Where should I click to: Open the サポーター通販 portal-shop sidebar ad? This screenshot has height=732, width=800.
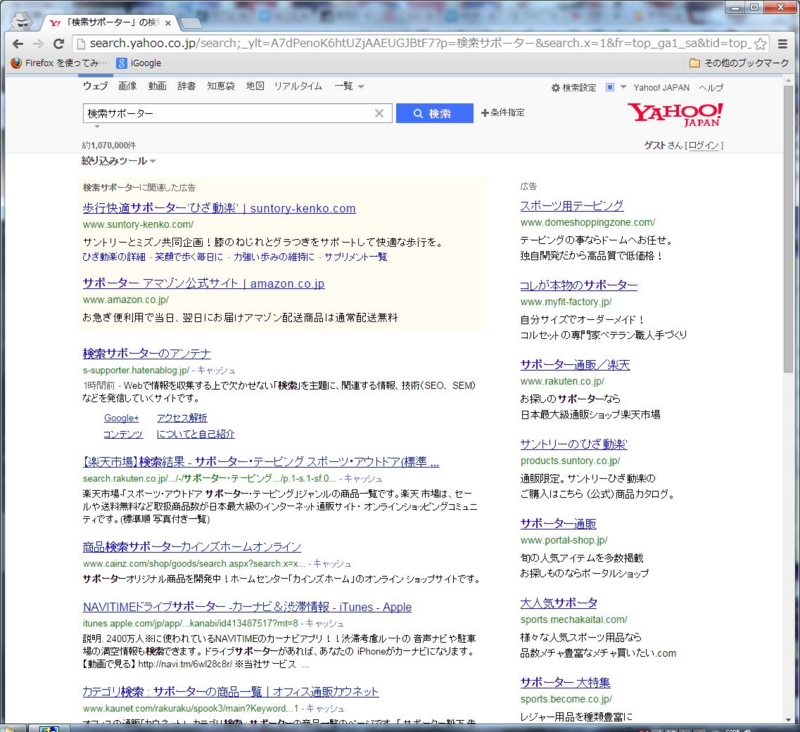tap(558, 524)
